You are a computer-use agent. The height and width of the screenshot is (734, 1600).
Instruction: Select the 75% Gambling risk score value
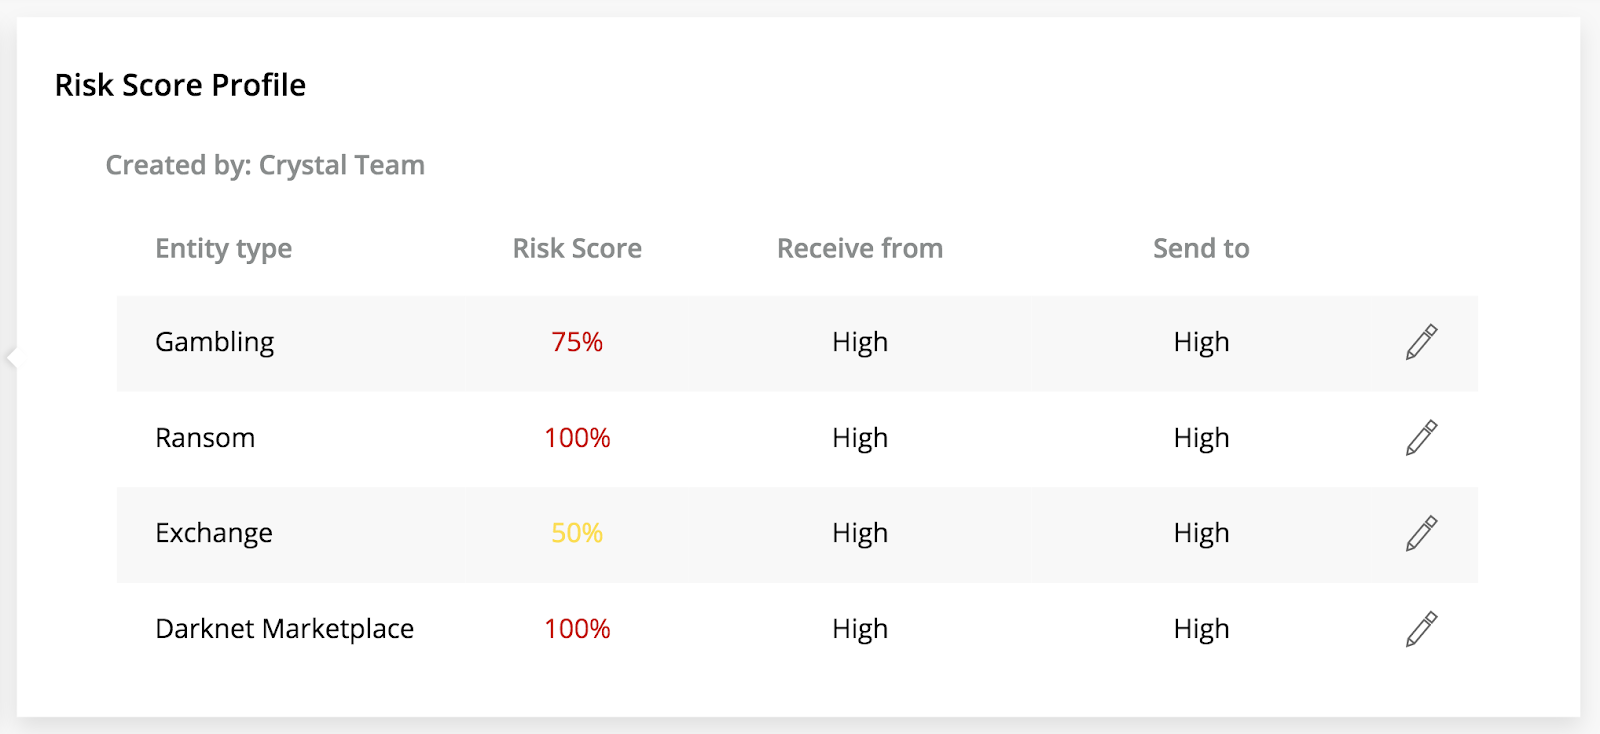tap(578, 342)
